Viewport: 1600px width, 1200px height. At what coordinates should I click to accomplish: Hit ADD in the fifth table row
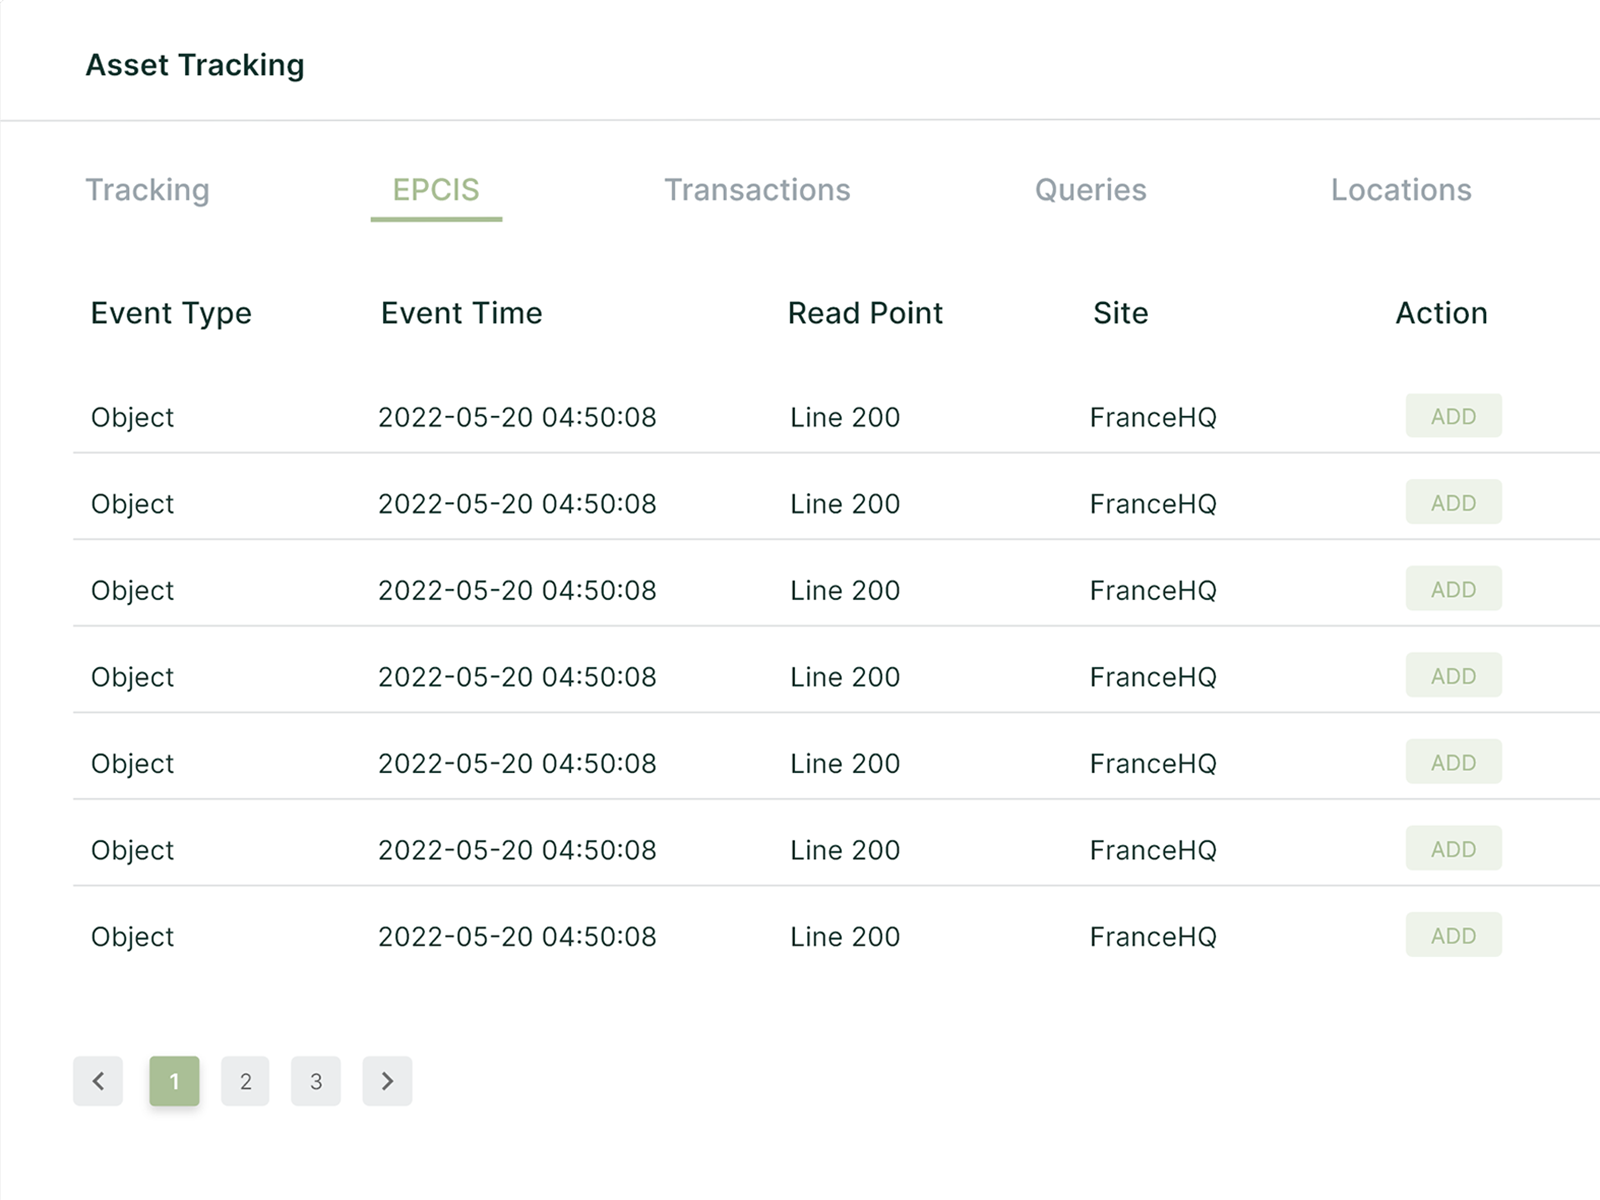[x=1453, y=762]
